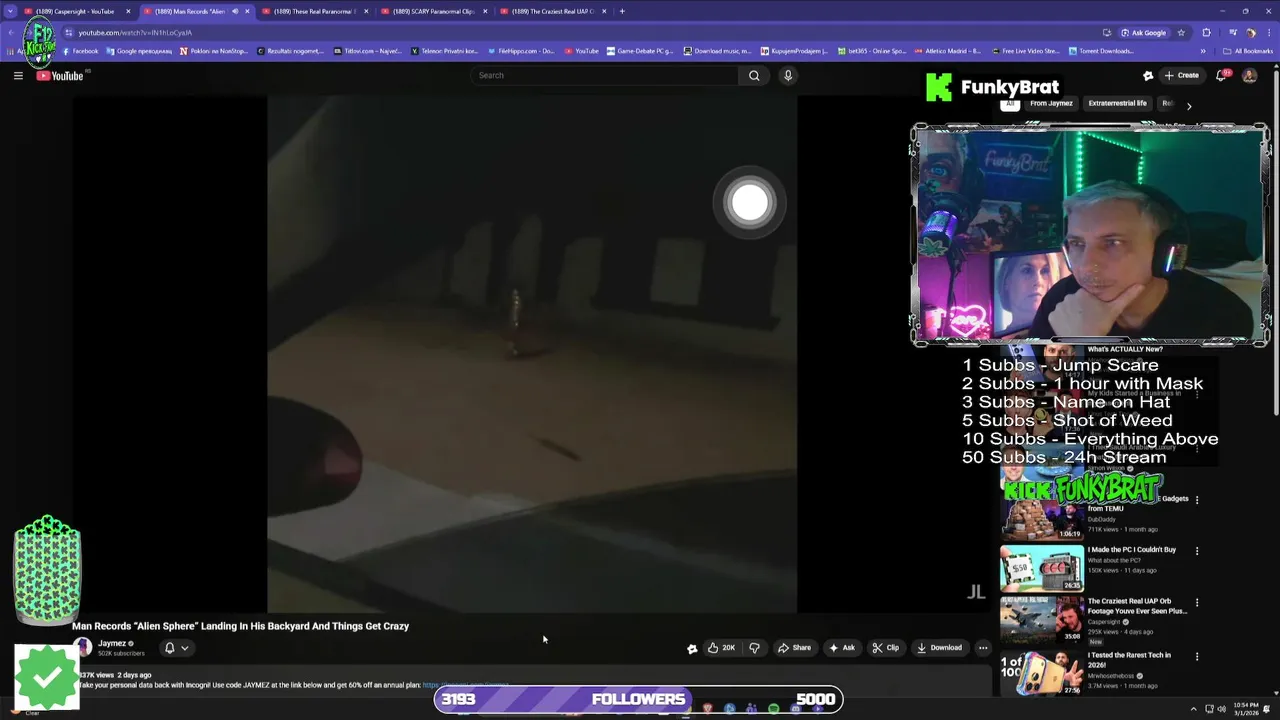1280x720 pixels.
Task: Click the promo link in video description
Action: [466, 685]
